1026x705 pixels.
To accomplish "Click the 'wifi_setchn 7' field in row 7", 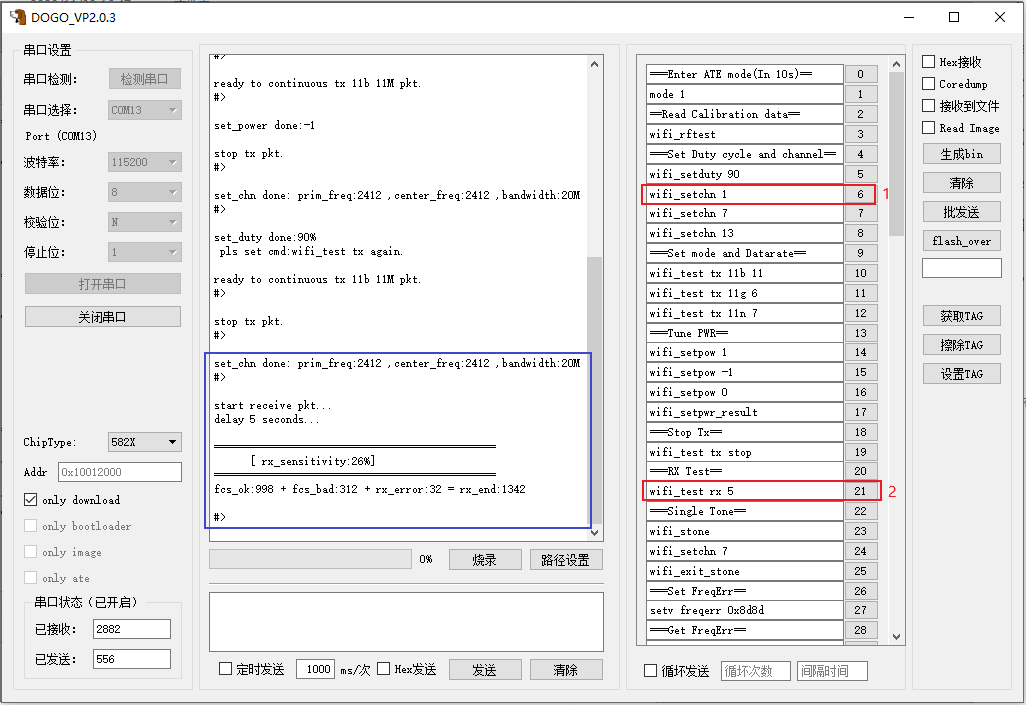I will [745, 213].
